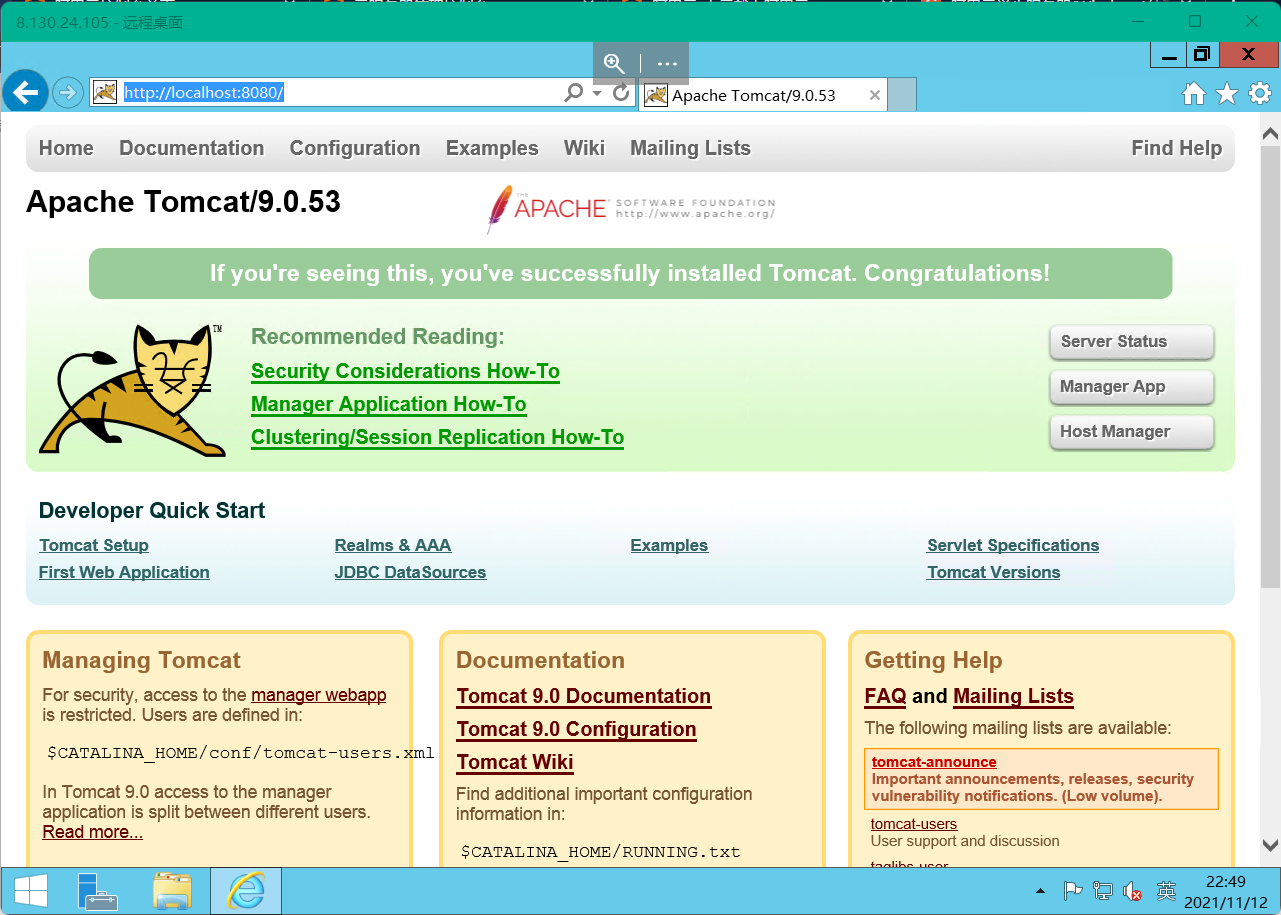The width and height of the screenshot is (1281, 915).
Task: Click the browser forward arrow
Action: (67, 93)
